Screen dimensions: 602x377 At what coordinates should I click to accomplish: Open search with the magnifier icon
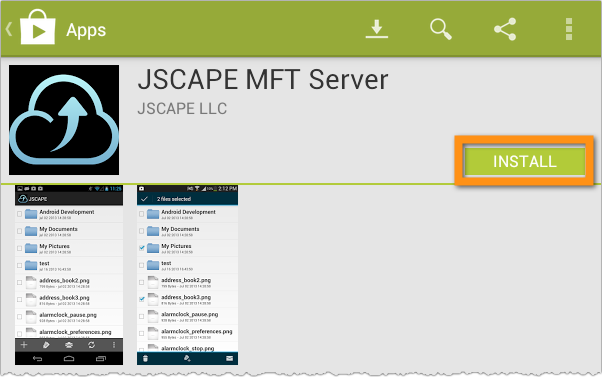pyautogui.click(x=441, y=29)
